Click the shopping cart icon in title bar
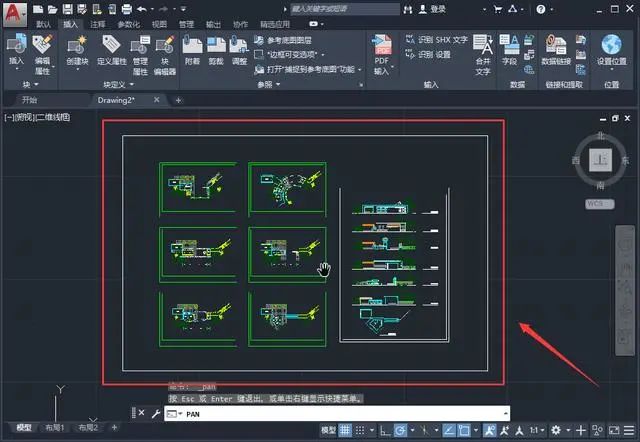640x442 pixels. pyautogui.click(x=498, y=9)
